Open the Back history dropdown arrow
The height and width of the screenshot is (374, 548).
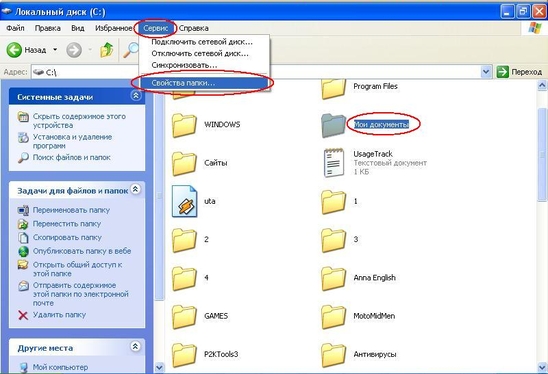click(55, 50)
